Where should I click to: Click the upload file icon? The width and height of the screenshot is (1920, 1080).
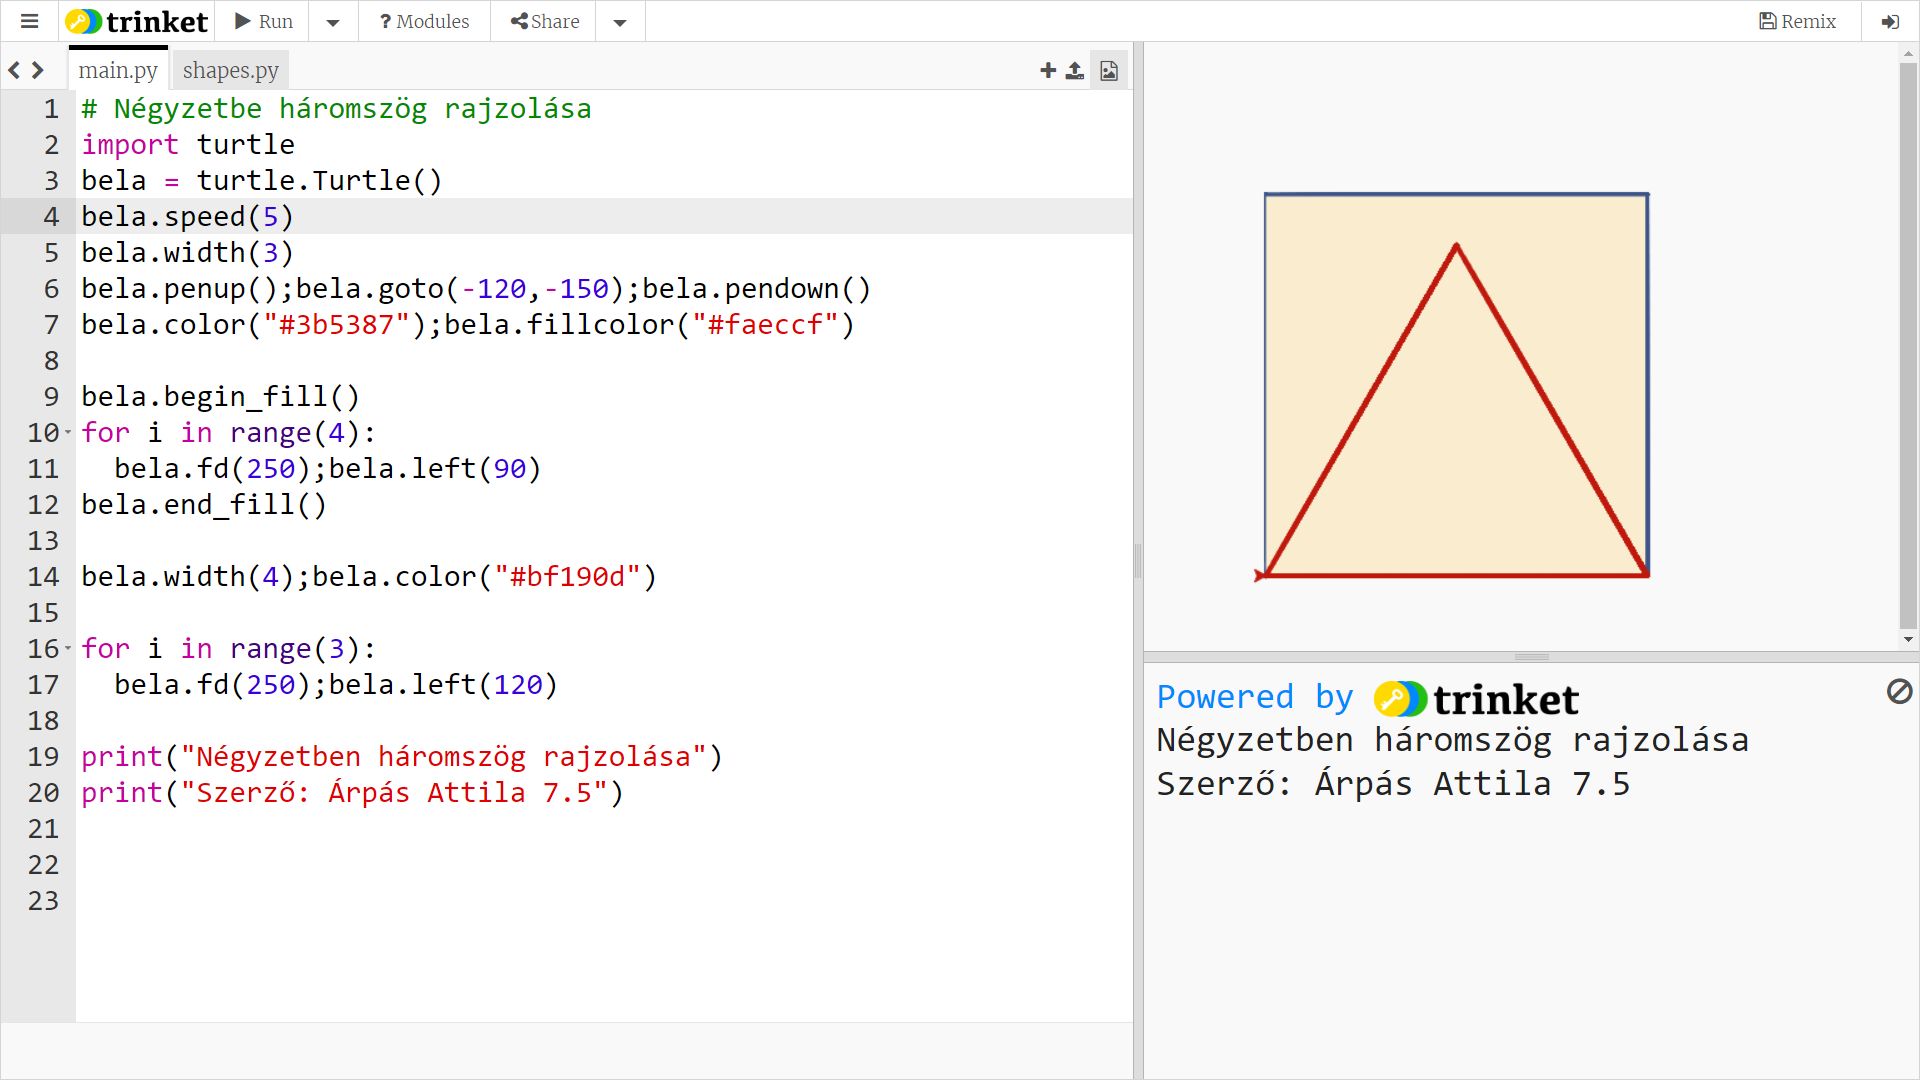pos(1075,70)
